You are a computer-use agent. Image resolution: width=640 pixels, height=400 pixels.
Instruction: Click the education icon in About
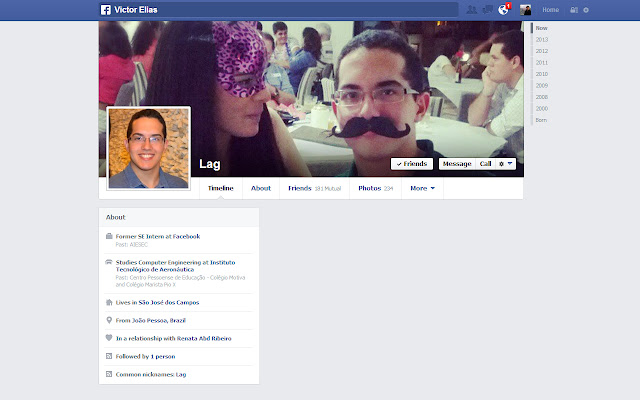coord(109,262)
